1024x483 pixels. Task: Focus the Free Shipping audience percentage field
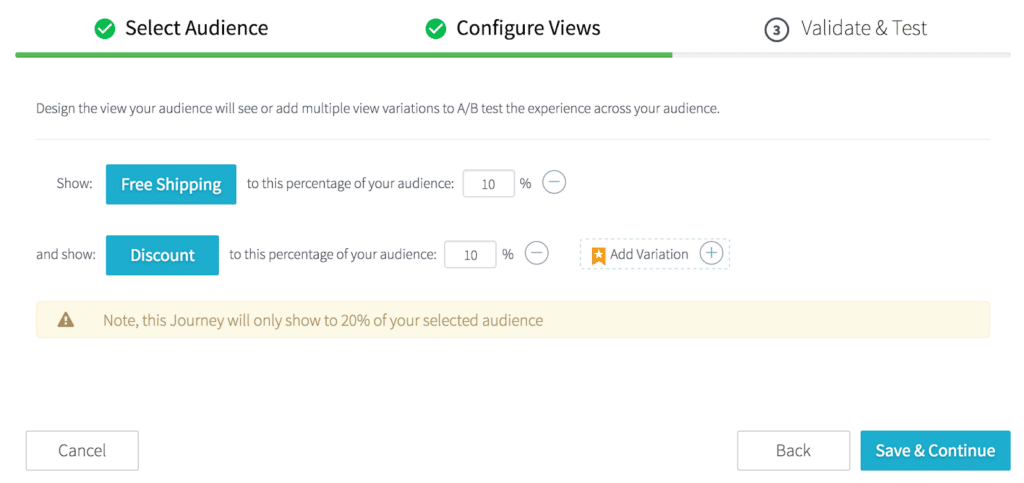488,184
